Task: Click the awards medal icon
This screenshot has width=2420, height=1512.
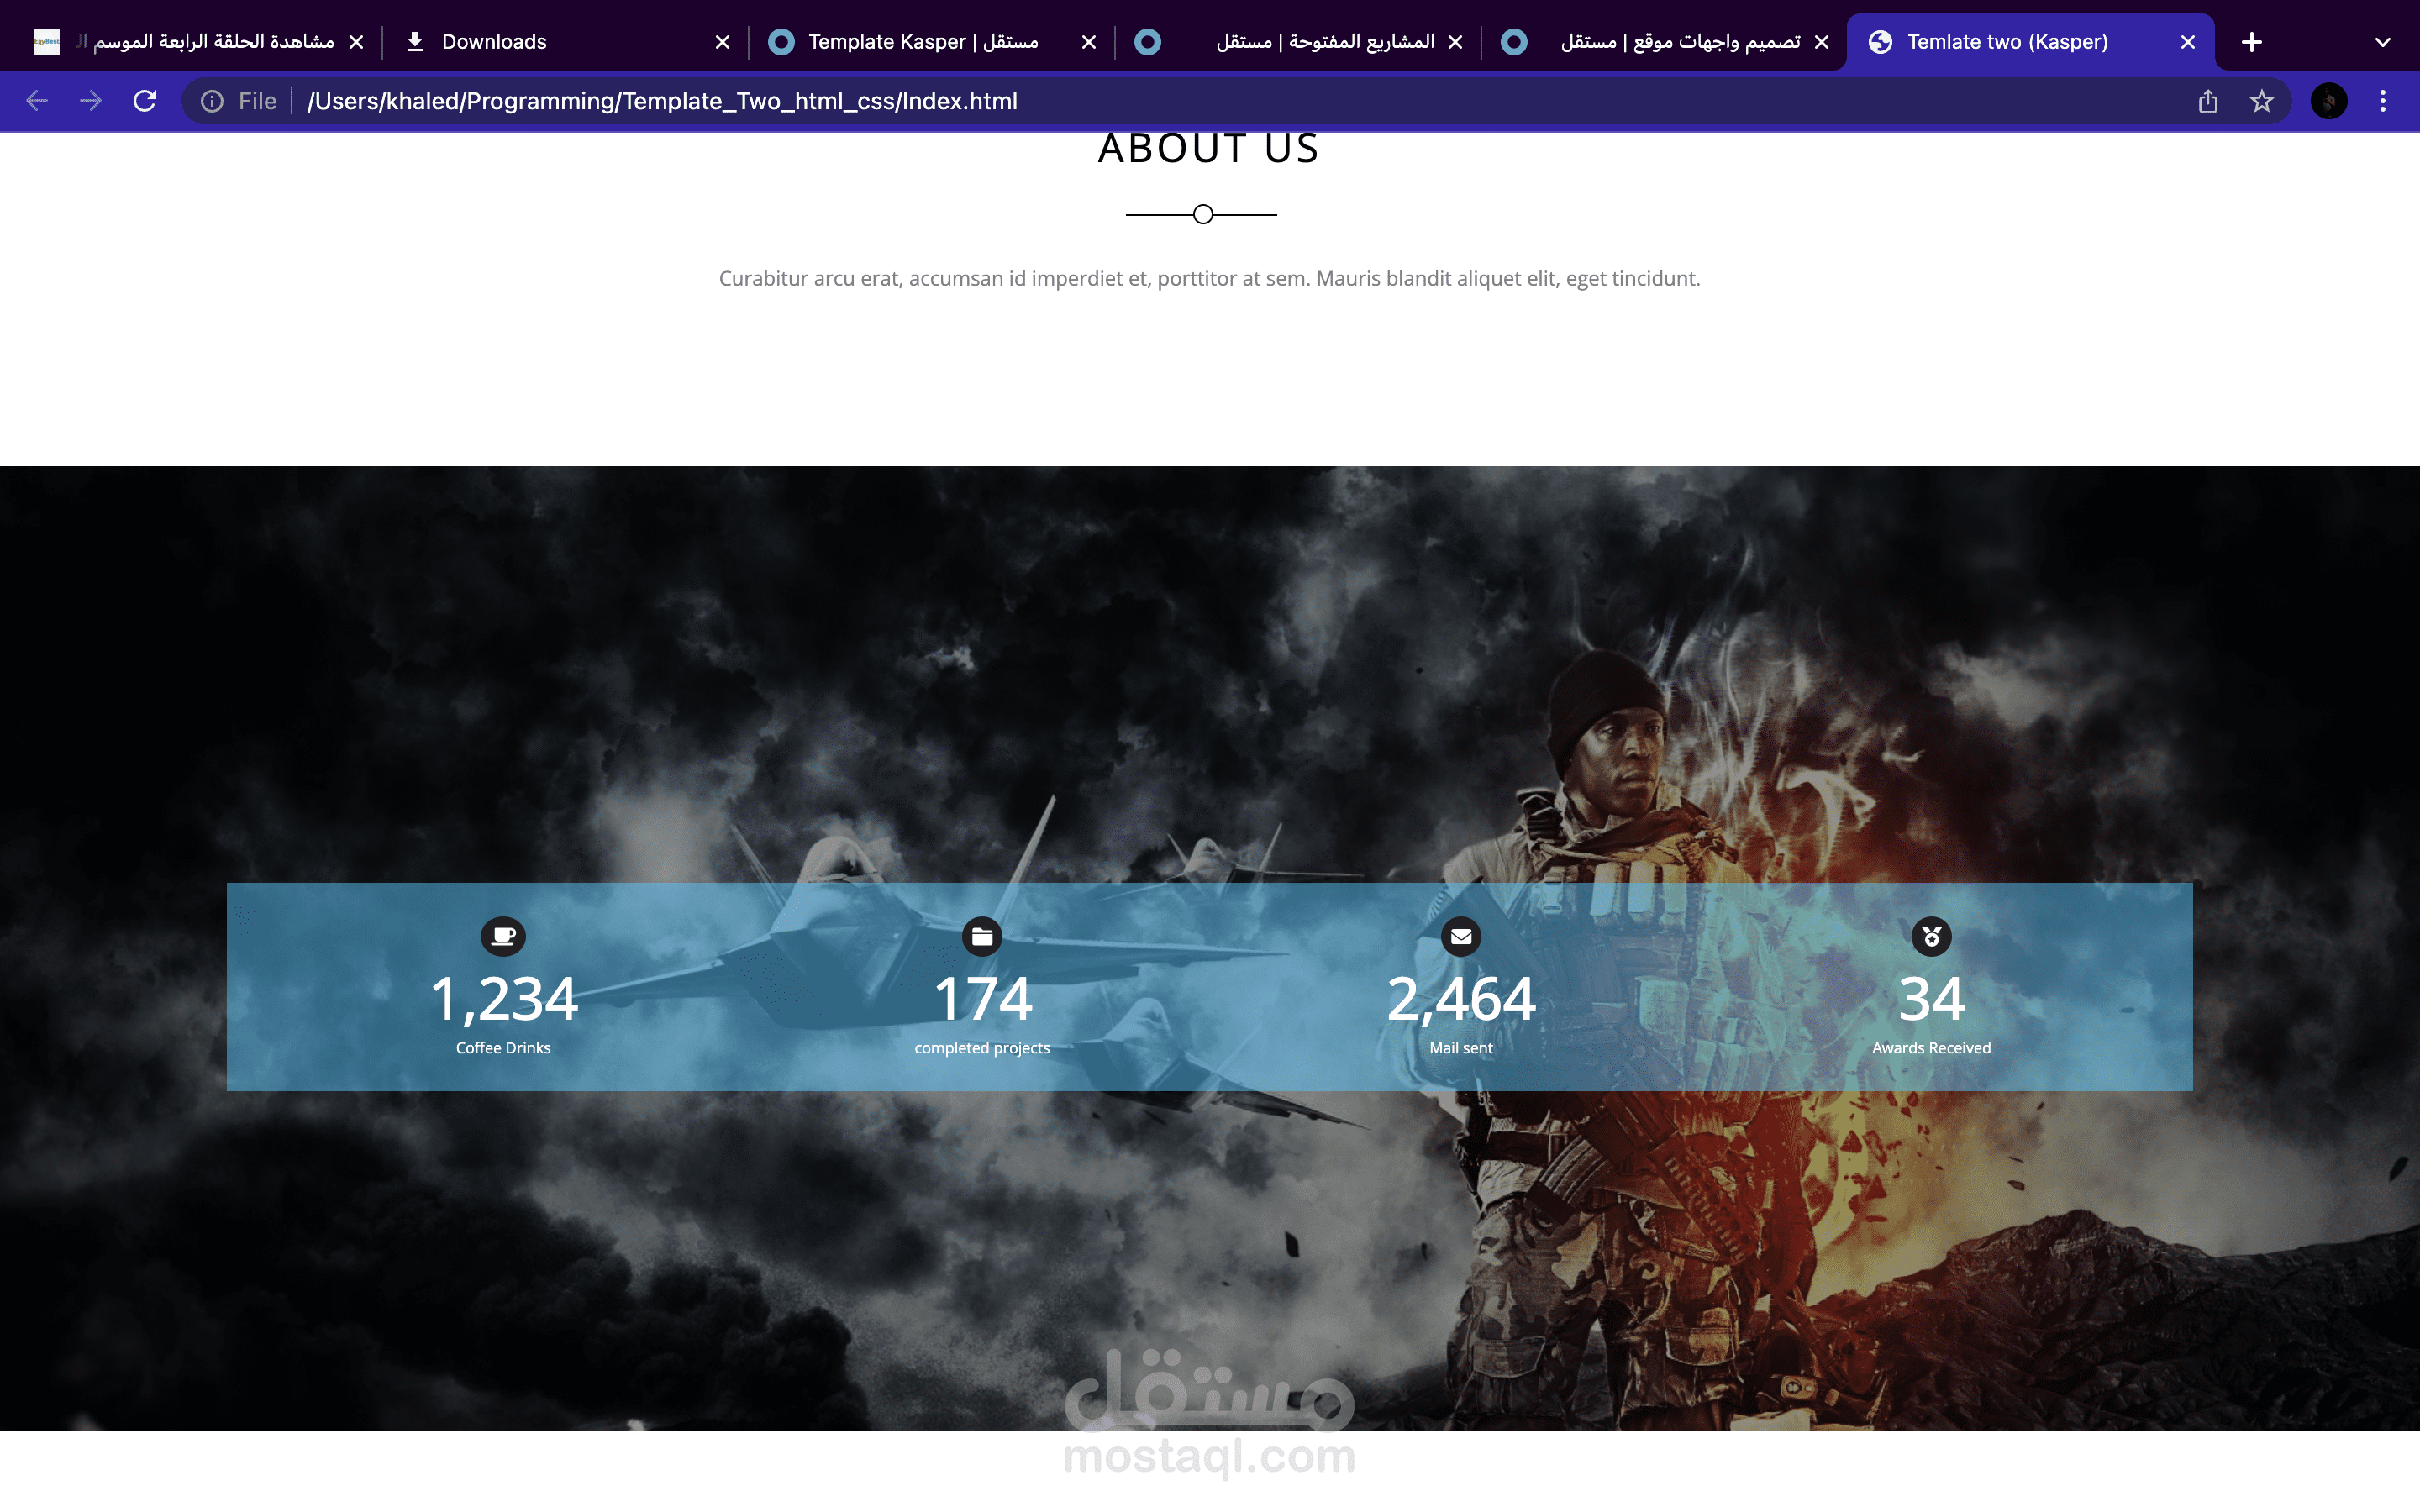Action: point(1931,936)
